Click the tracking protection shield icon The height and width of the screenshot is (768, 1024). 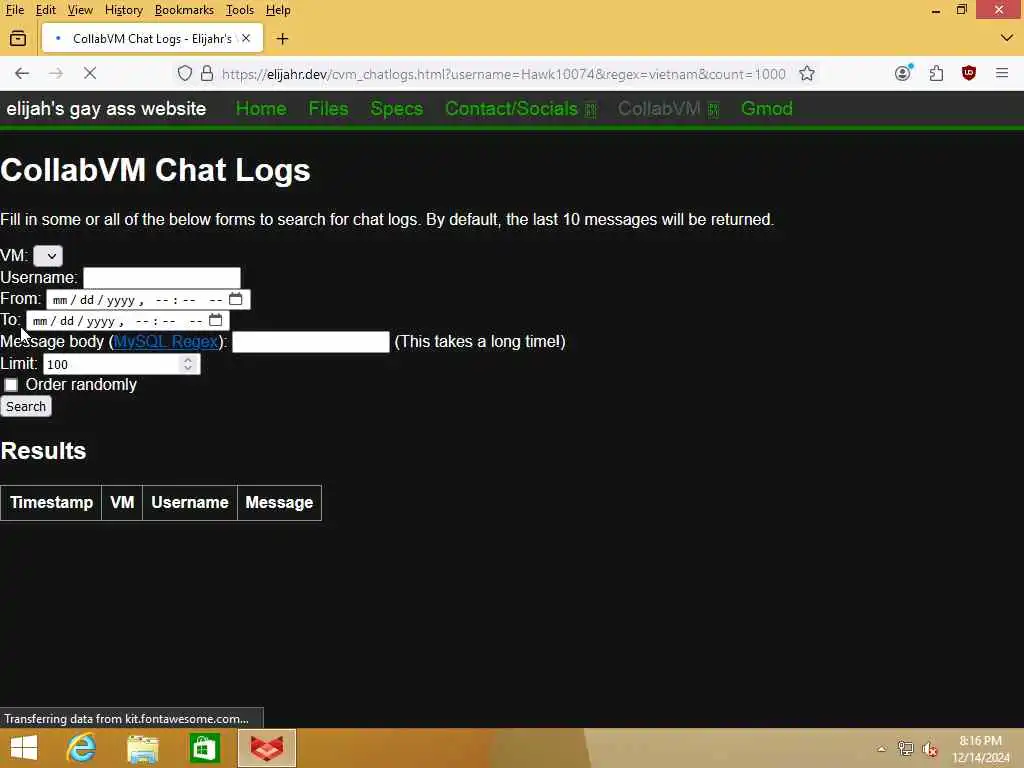pyautogui.click(x=185, y=73)
